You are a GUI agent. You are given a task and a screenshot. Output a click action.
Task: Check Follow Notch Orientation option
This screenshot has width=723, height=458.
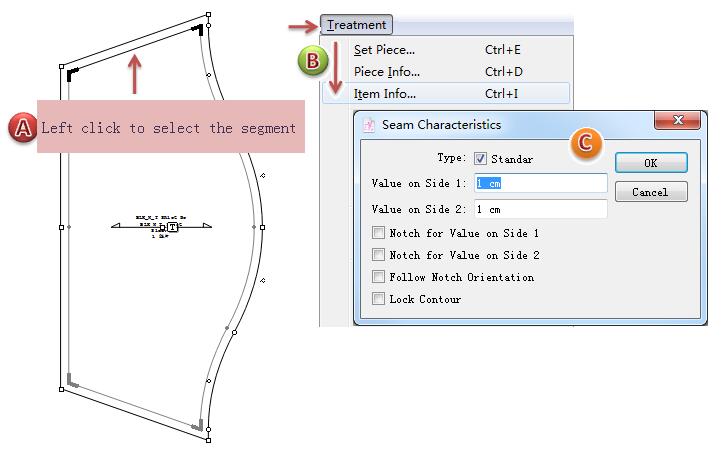coord(378,277)
